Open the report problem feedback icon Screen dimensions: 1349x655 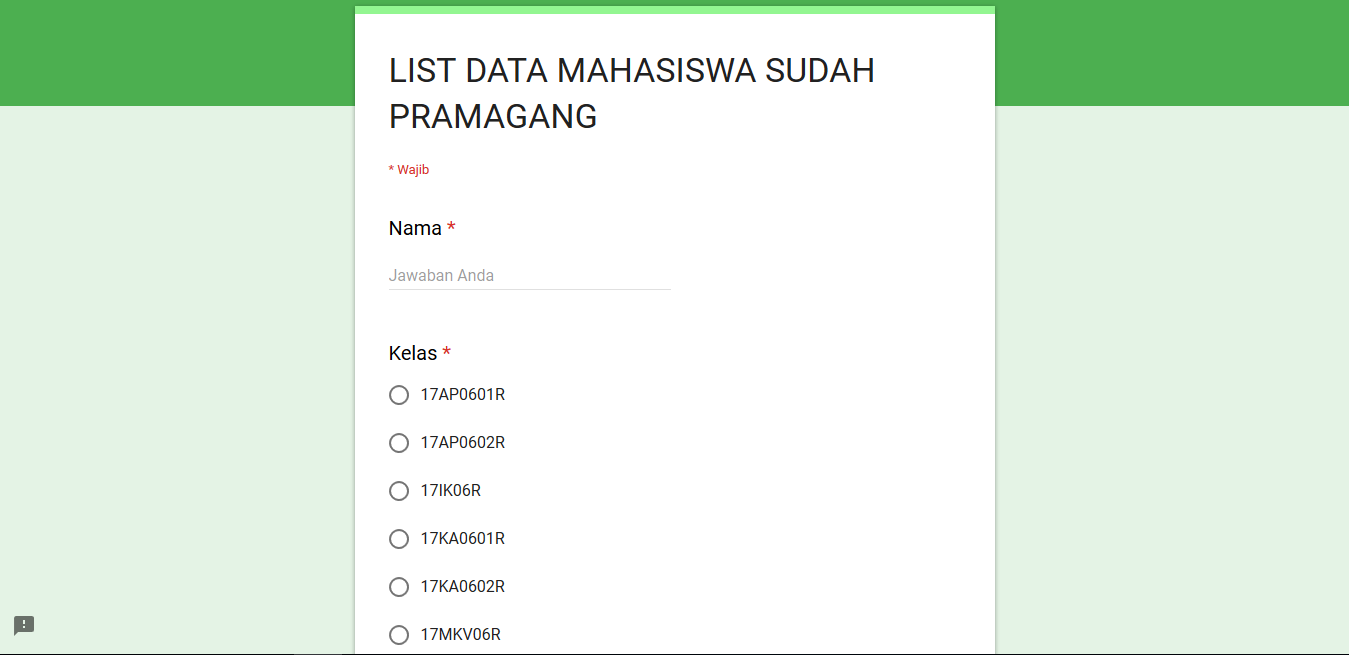(24, 626)
